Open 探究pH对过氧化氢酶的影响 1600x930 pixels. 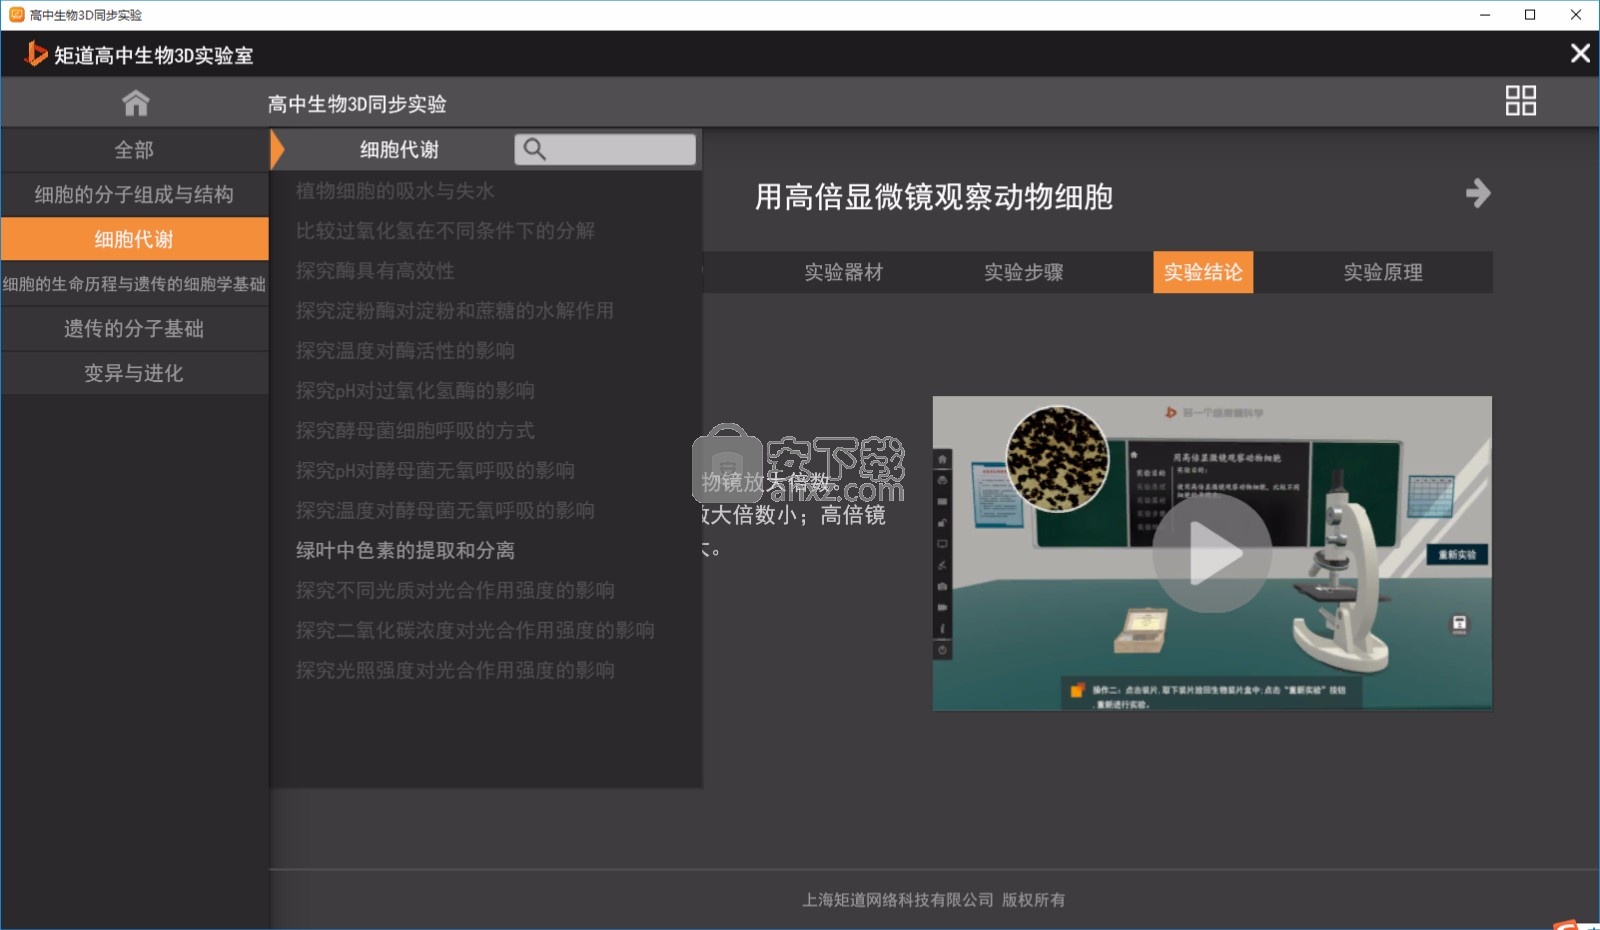coord(415,391)
